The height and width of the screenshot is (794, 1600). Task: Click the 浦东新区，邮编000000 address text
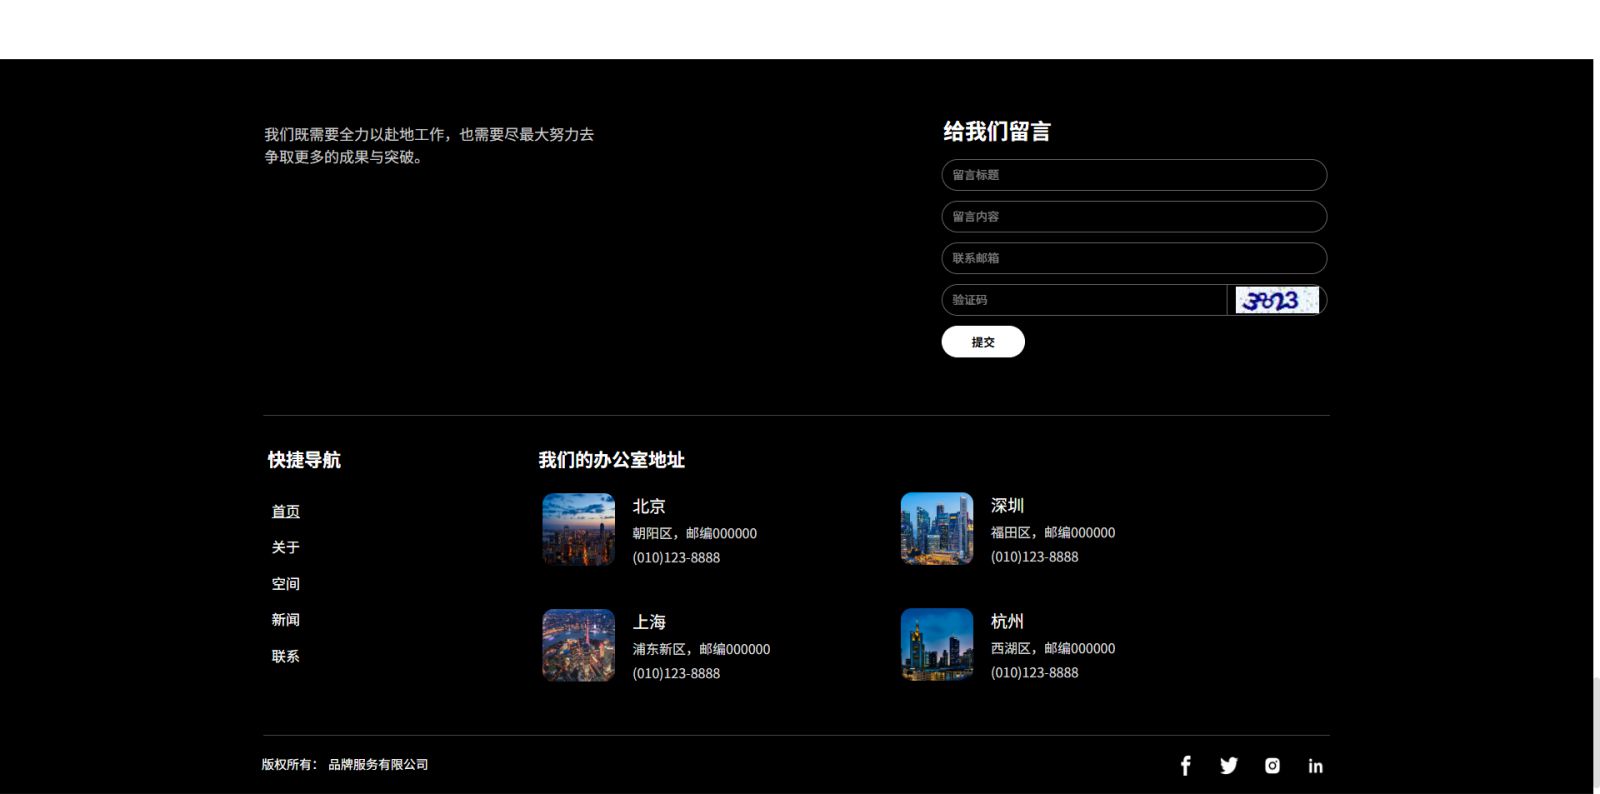(701, 649)
